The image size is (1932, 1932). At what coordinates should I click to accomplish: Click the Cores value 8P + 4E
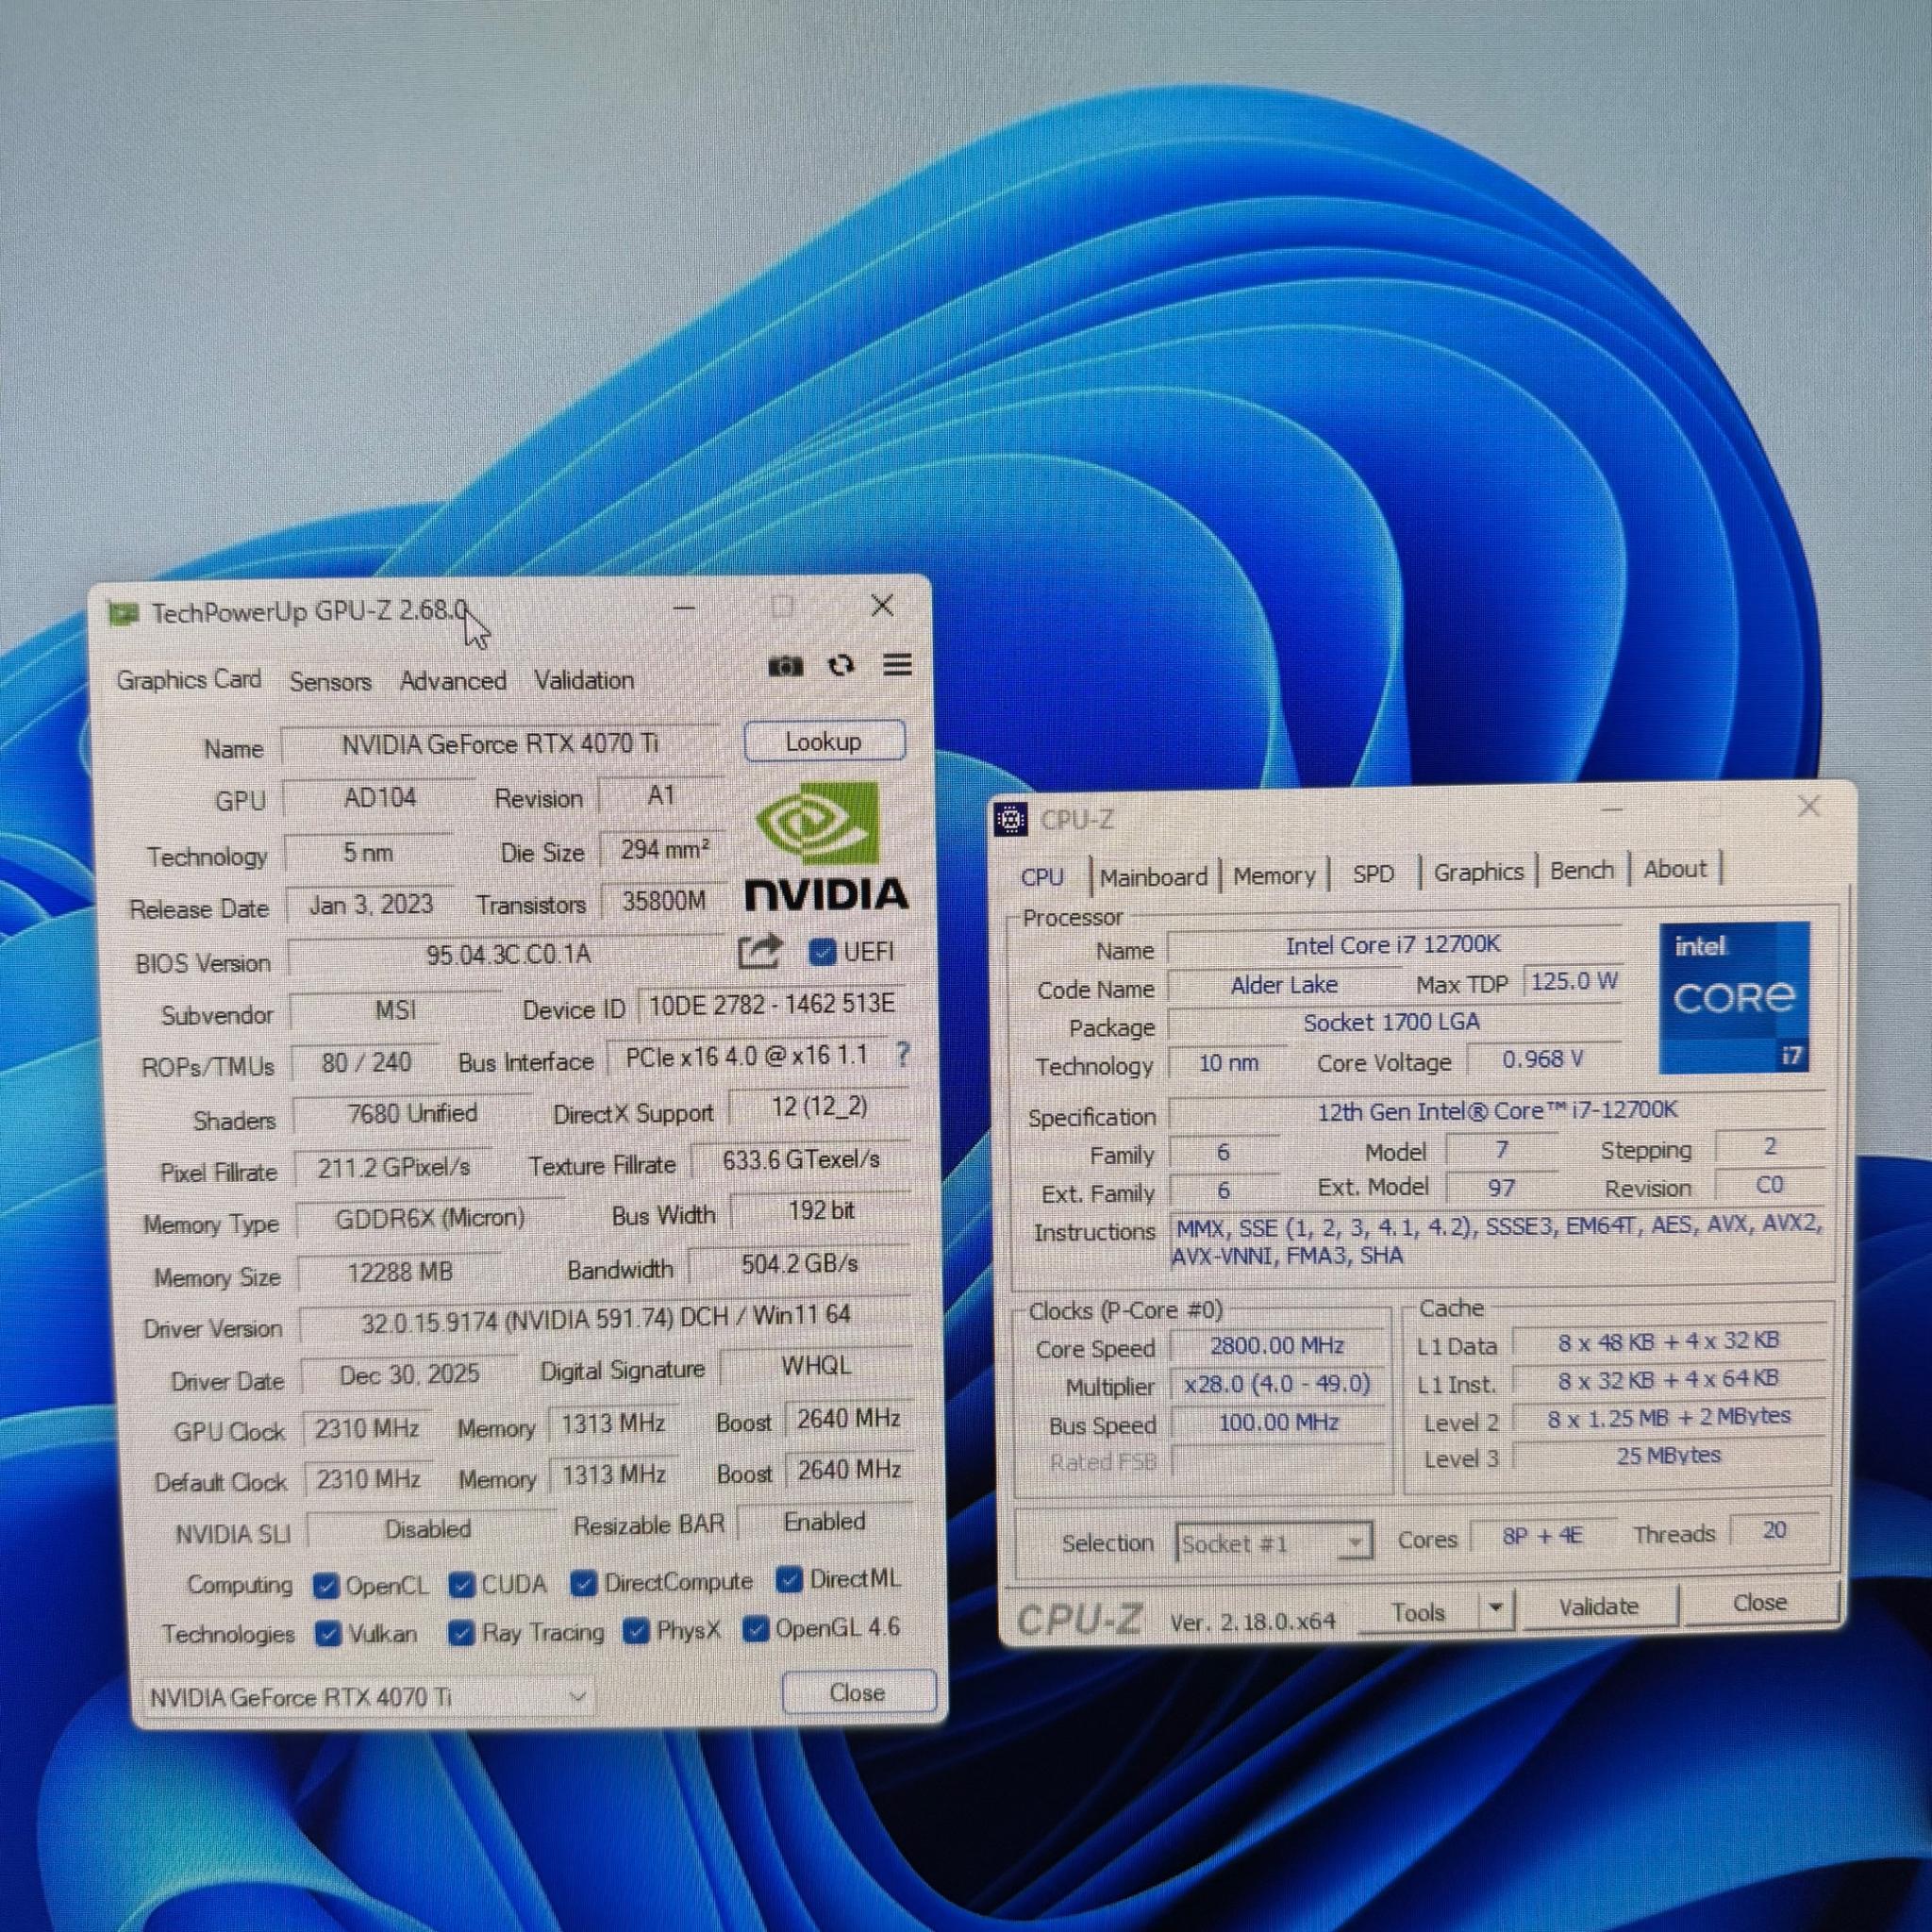pos(1543,1535)
